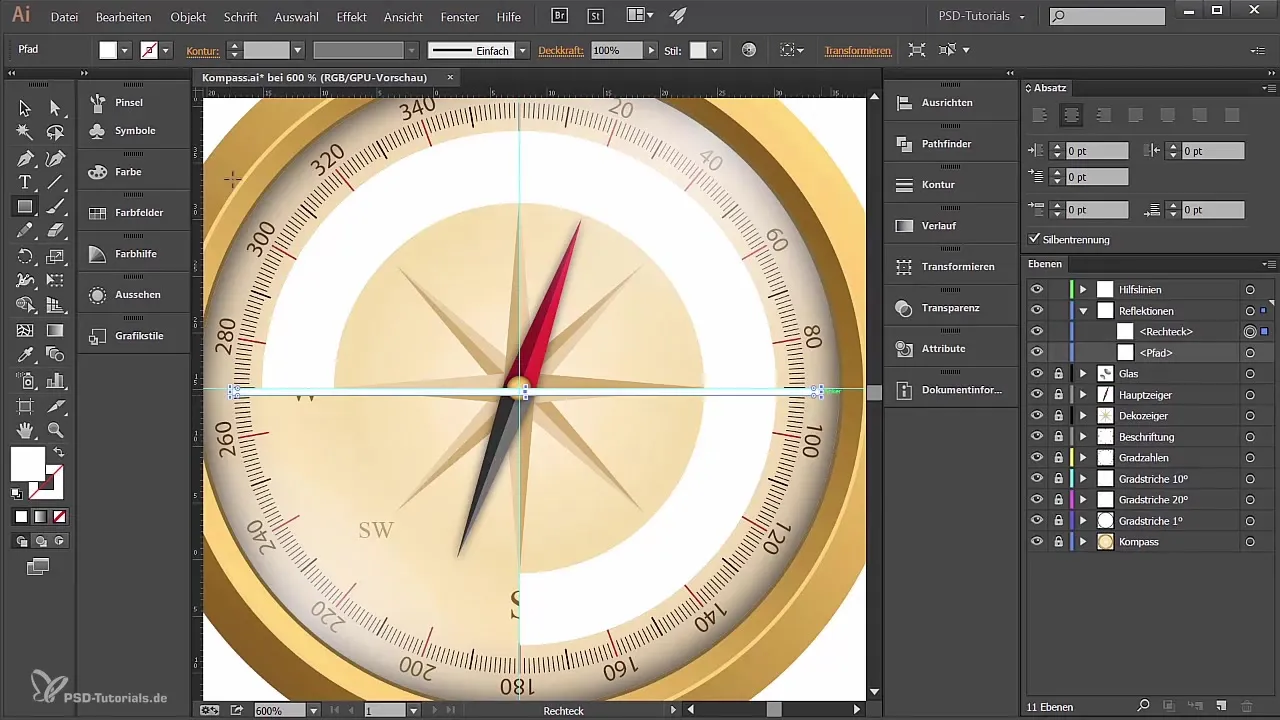Select the Pencil tool
The width and height of the screenshot is (1280, 720).
25,231
